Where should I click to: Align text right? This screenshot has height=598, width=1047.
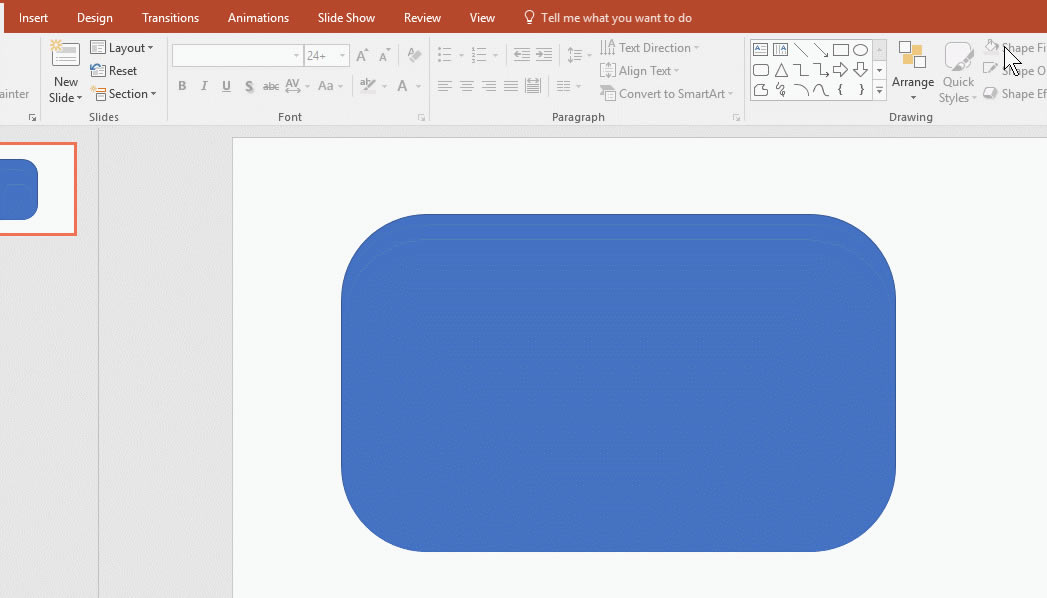coord(489,86)
